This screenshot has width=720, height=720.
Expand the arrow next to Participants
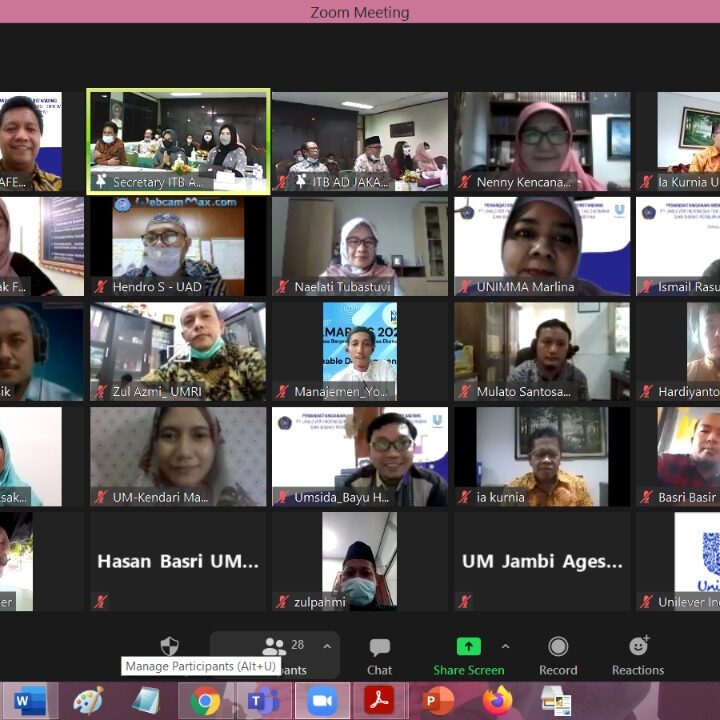pyautogui.click(x=327, y=647)
